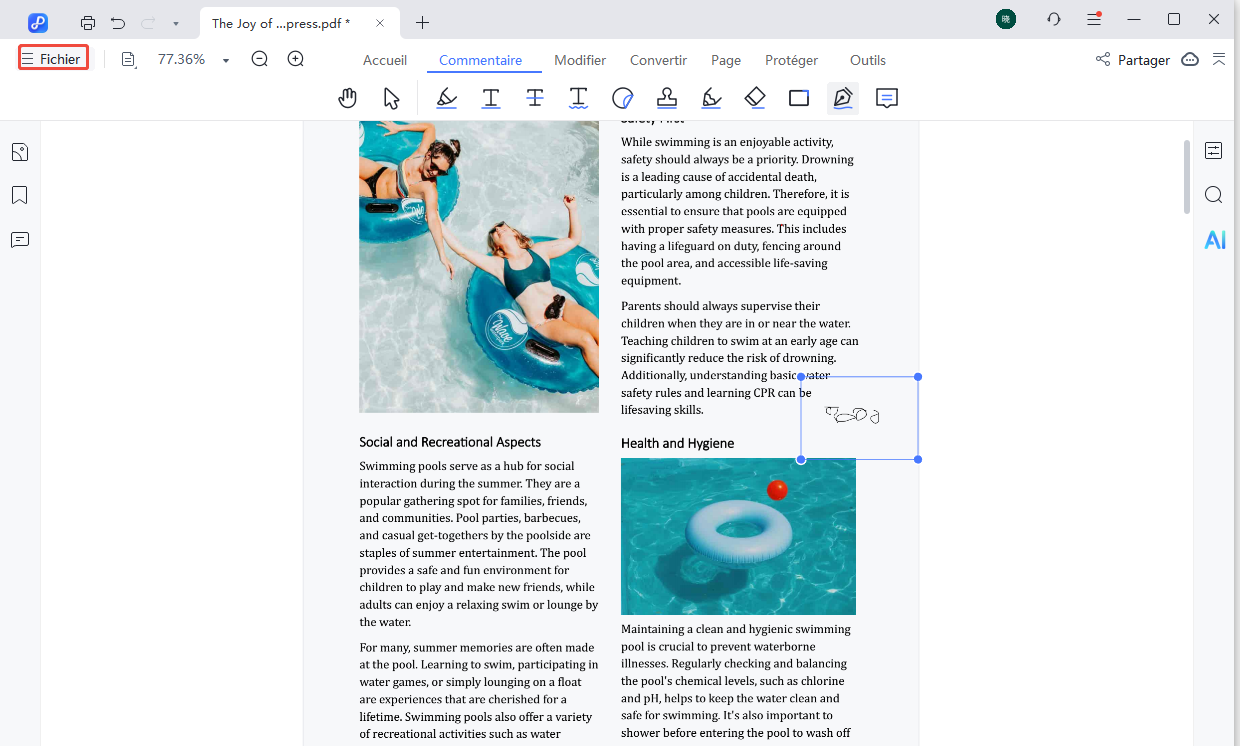Select the signature annotation on the page
This screenshot has height=746, width=1240.
click(855, 415)
